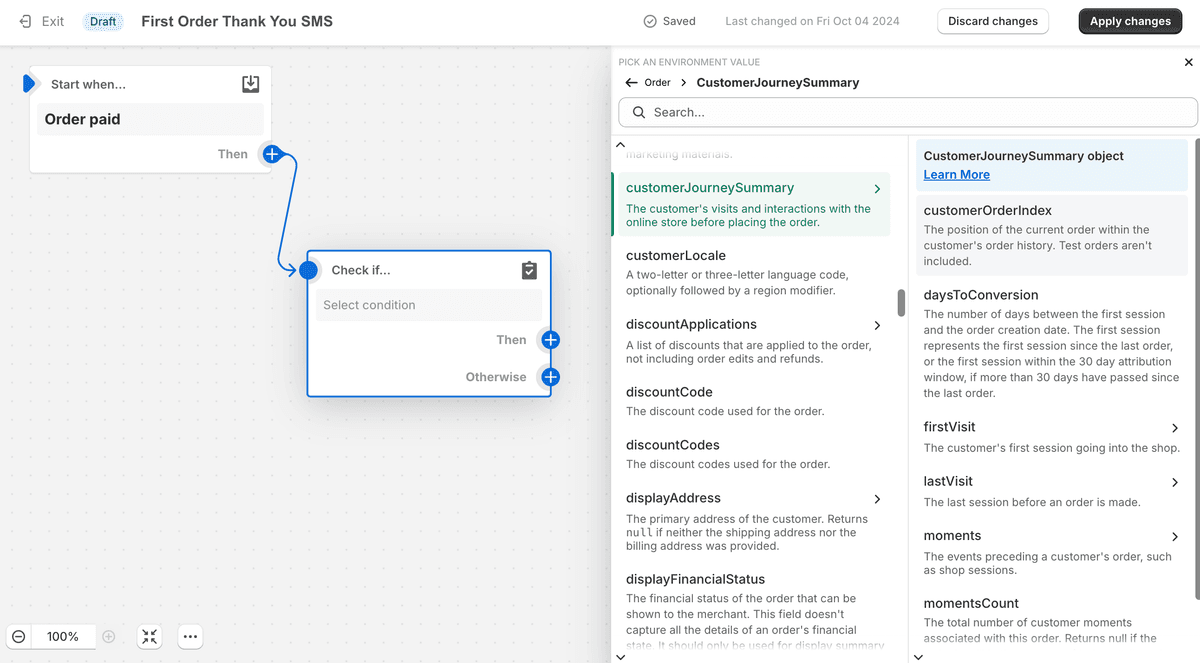Open the more options ellipsis menu
The width and height of the screenshot is (1200, 663).
pyautogui.click(x=190, y=636)
